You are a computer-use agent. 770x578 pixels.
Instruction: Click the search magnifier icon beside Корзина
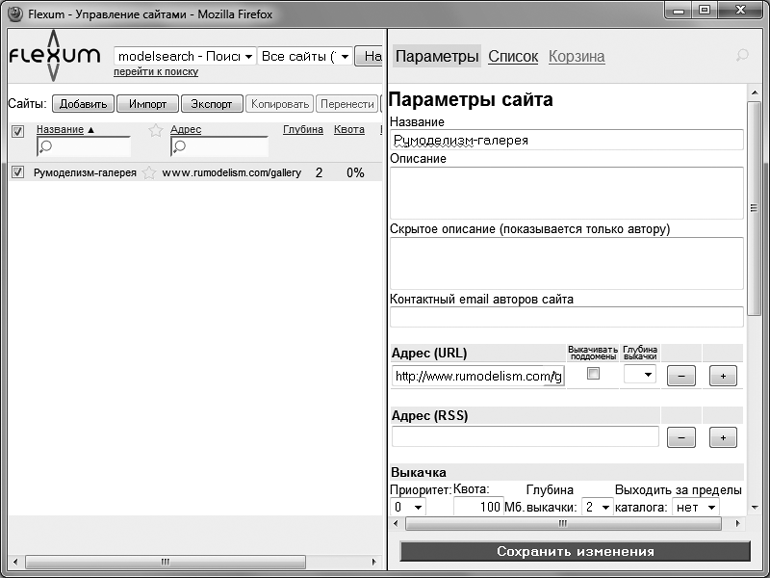point(741,57)
